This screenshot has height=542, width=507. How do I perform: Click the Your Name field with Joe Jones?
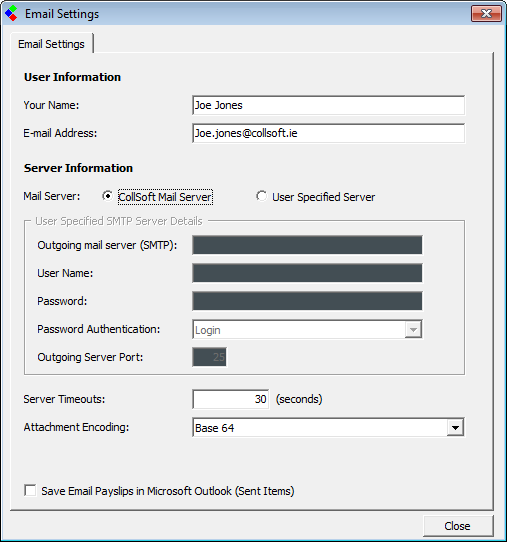point(328,105)
